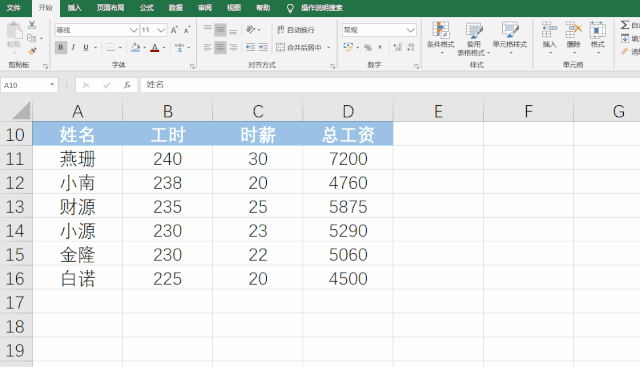Click the Borders icon
This screenshot has width=640, height=367.
click(110, 48)
